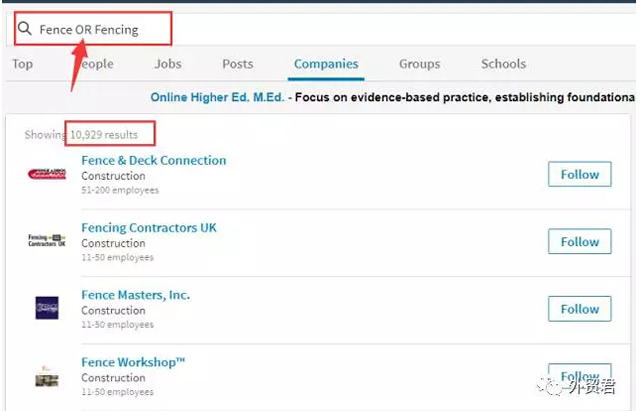Open Fencing Contractors UK company page
The height and width of the screenshot is (411, 640).
tap(148, 227)
